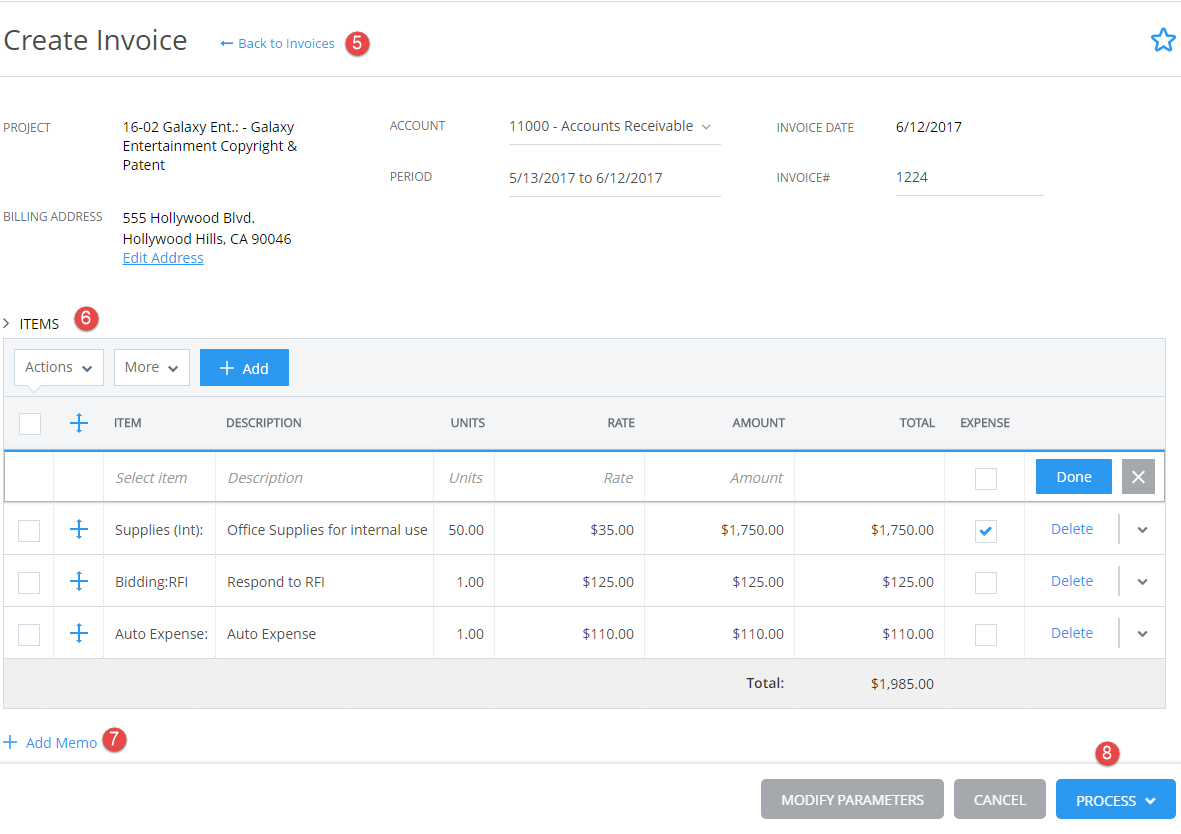Select checkbox for Supplies (Int) row

click(29, 530)
